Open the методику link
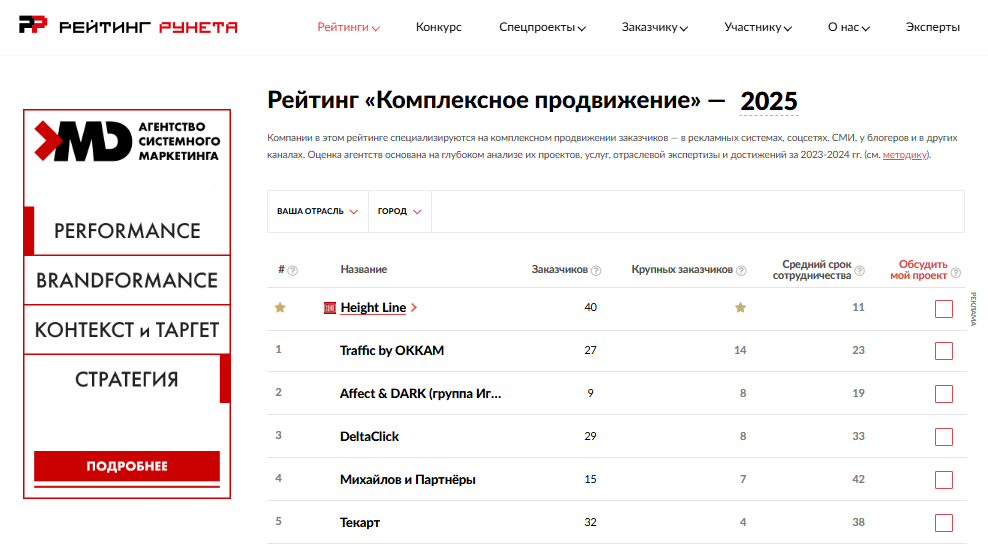 (x=905, y=155)
